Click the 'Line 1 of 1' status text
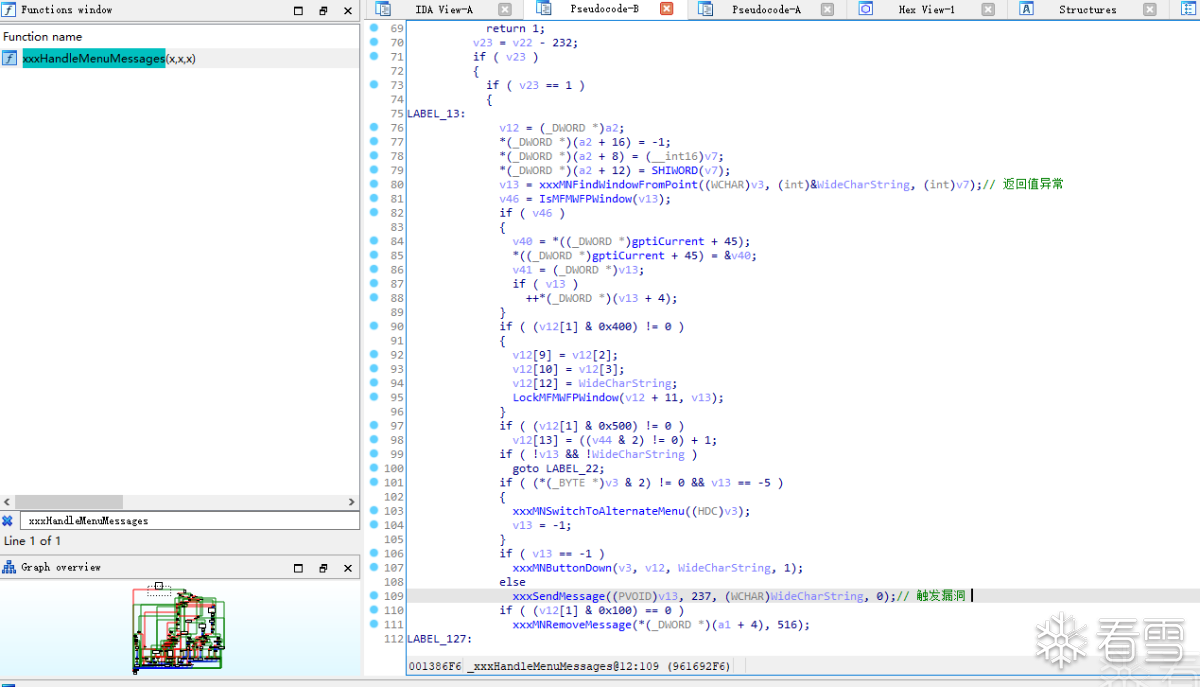 coord(33,541)
